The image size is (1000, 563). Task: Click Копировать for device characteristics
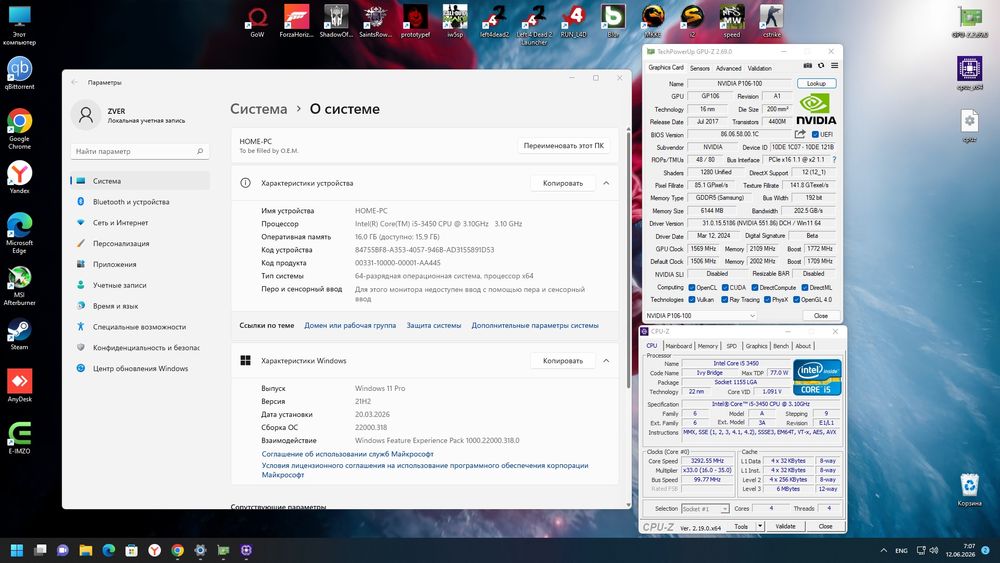tap(562, 183)
